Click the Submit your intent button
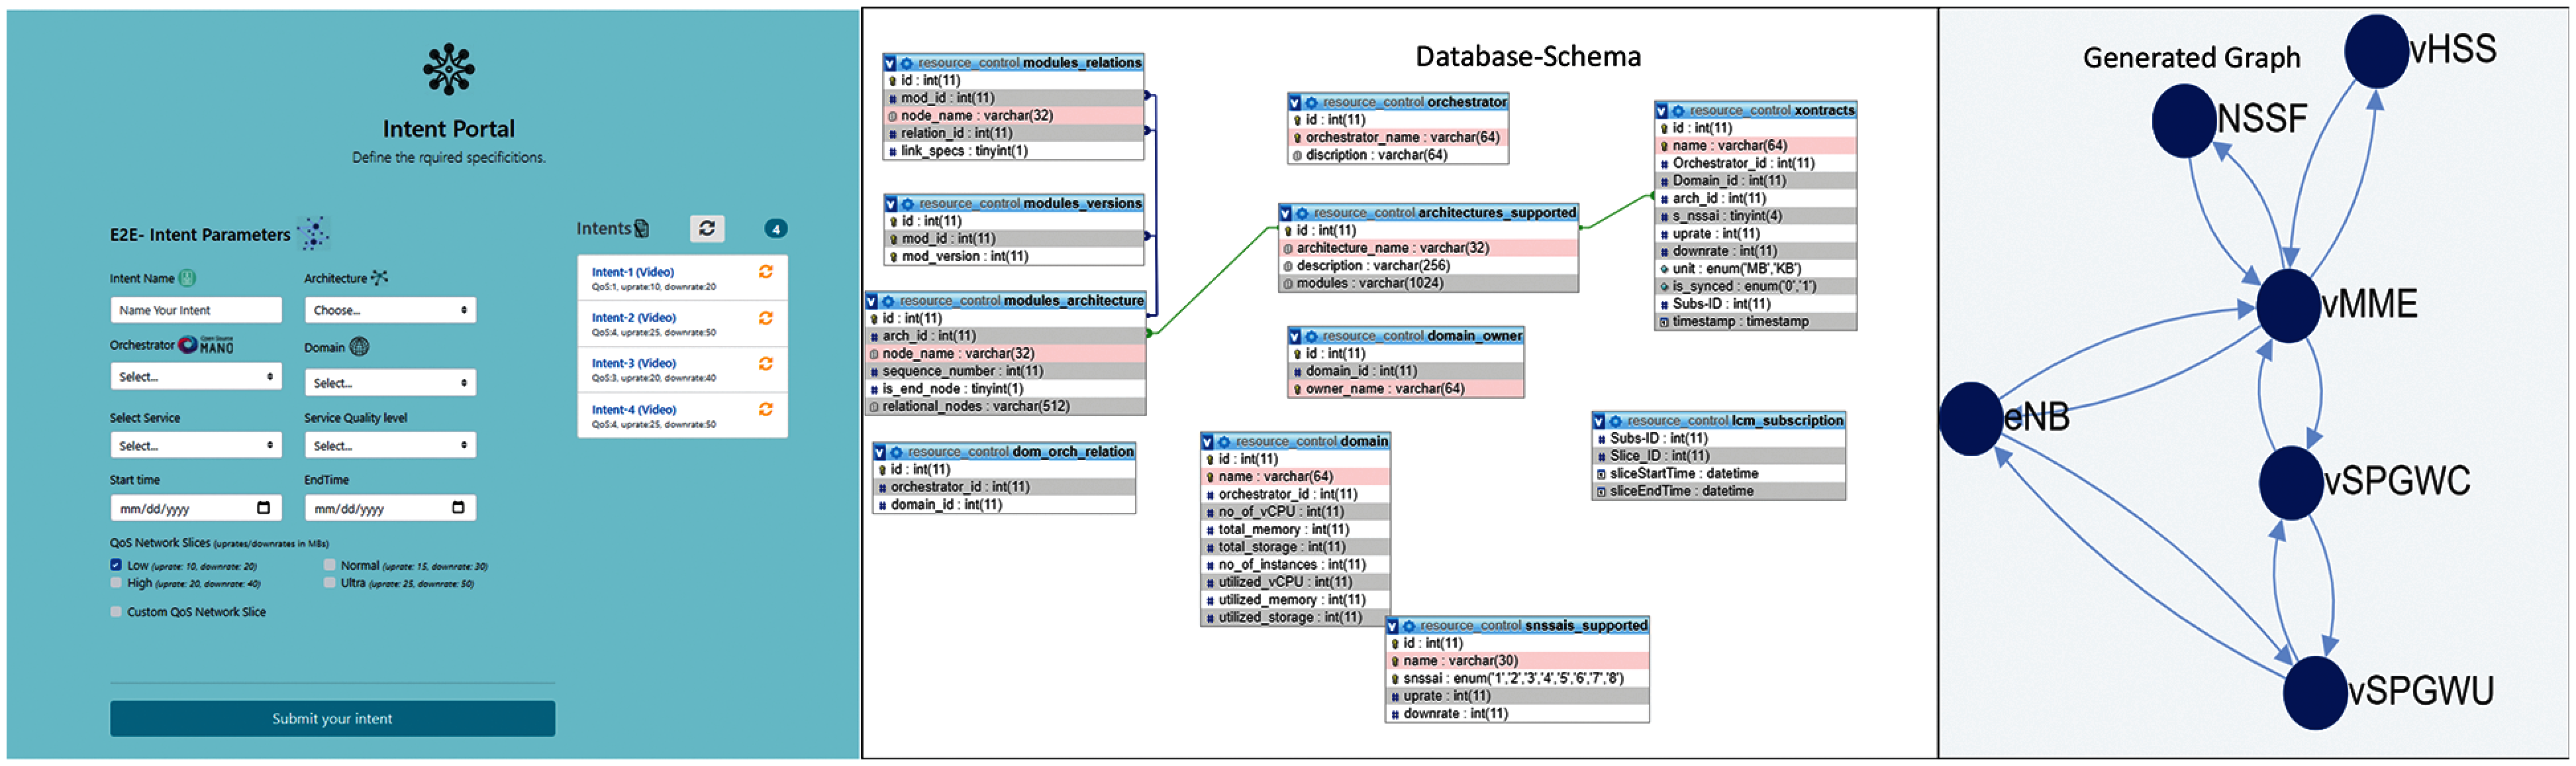Screen dimensions: 2576x766 332,718
